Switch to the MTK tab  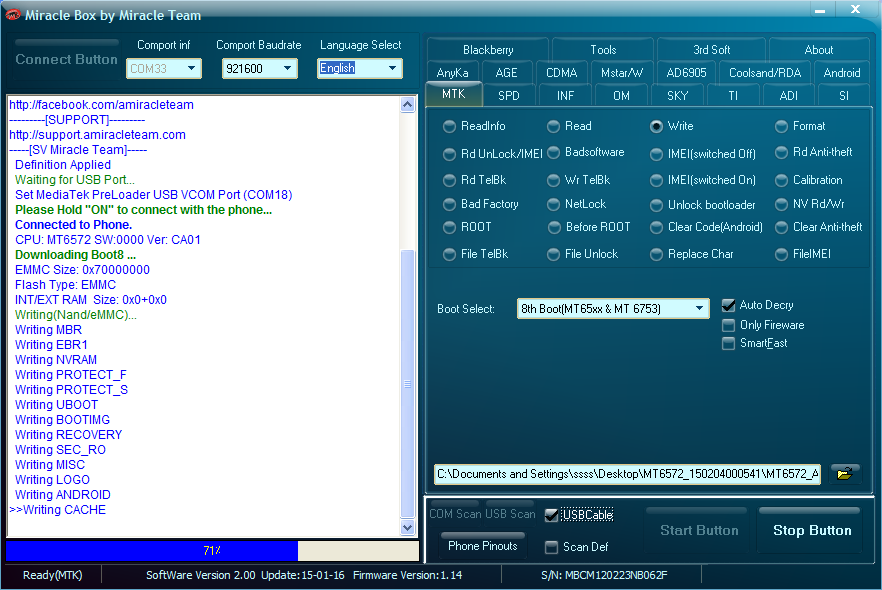click(x=453, y=94)
